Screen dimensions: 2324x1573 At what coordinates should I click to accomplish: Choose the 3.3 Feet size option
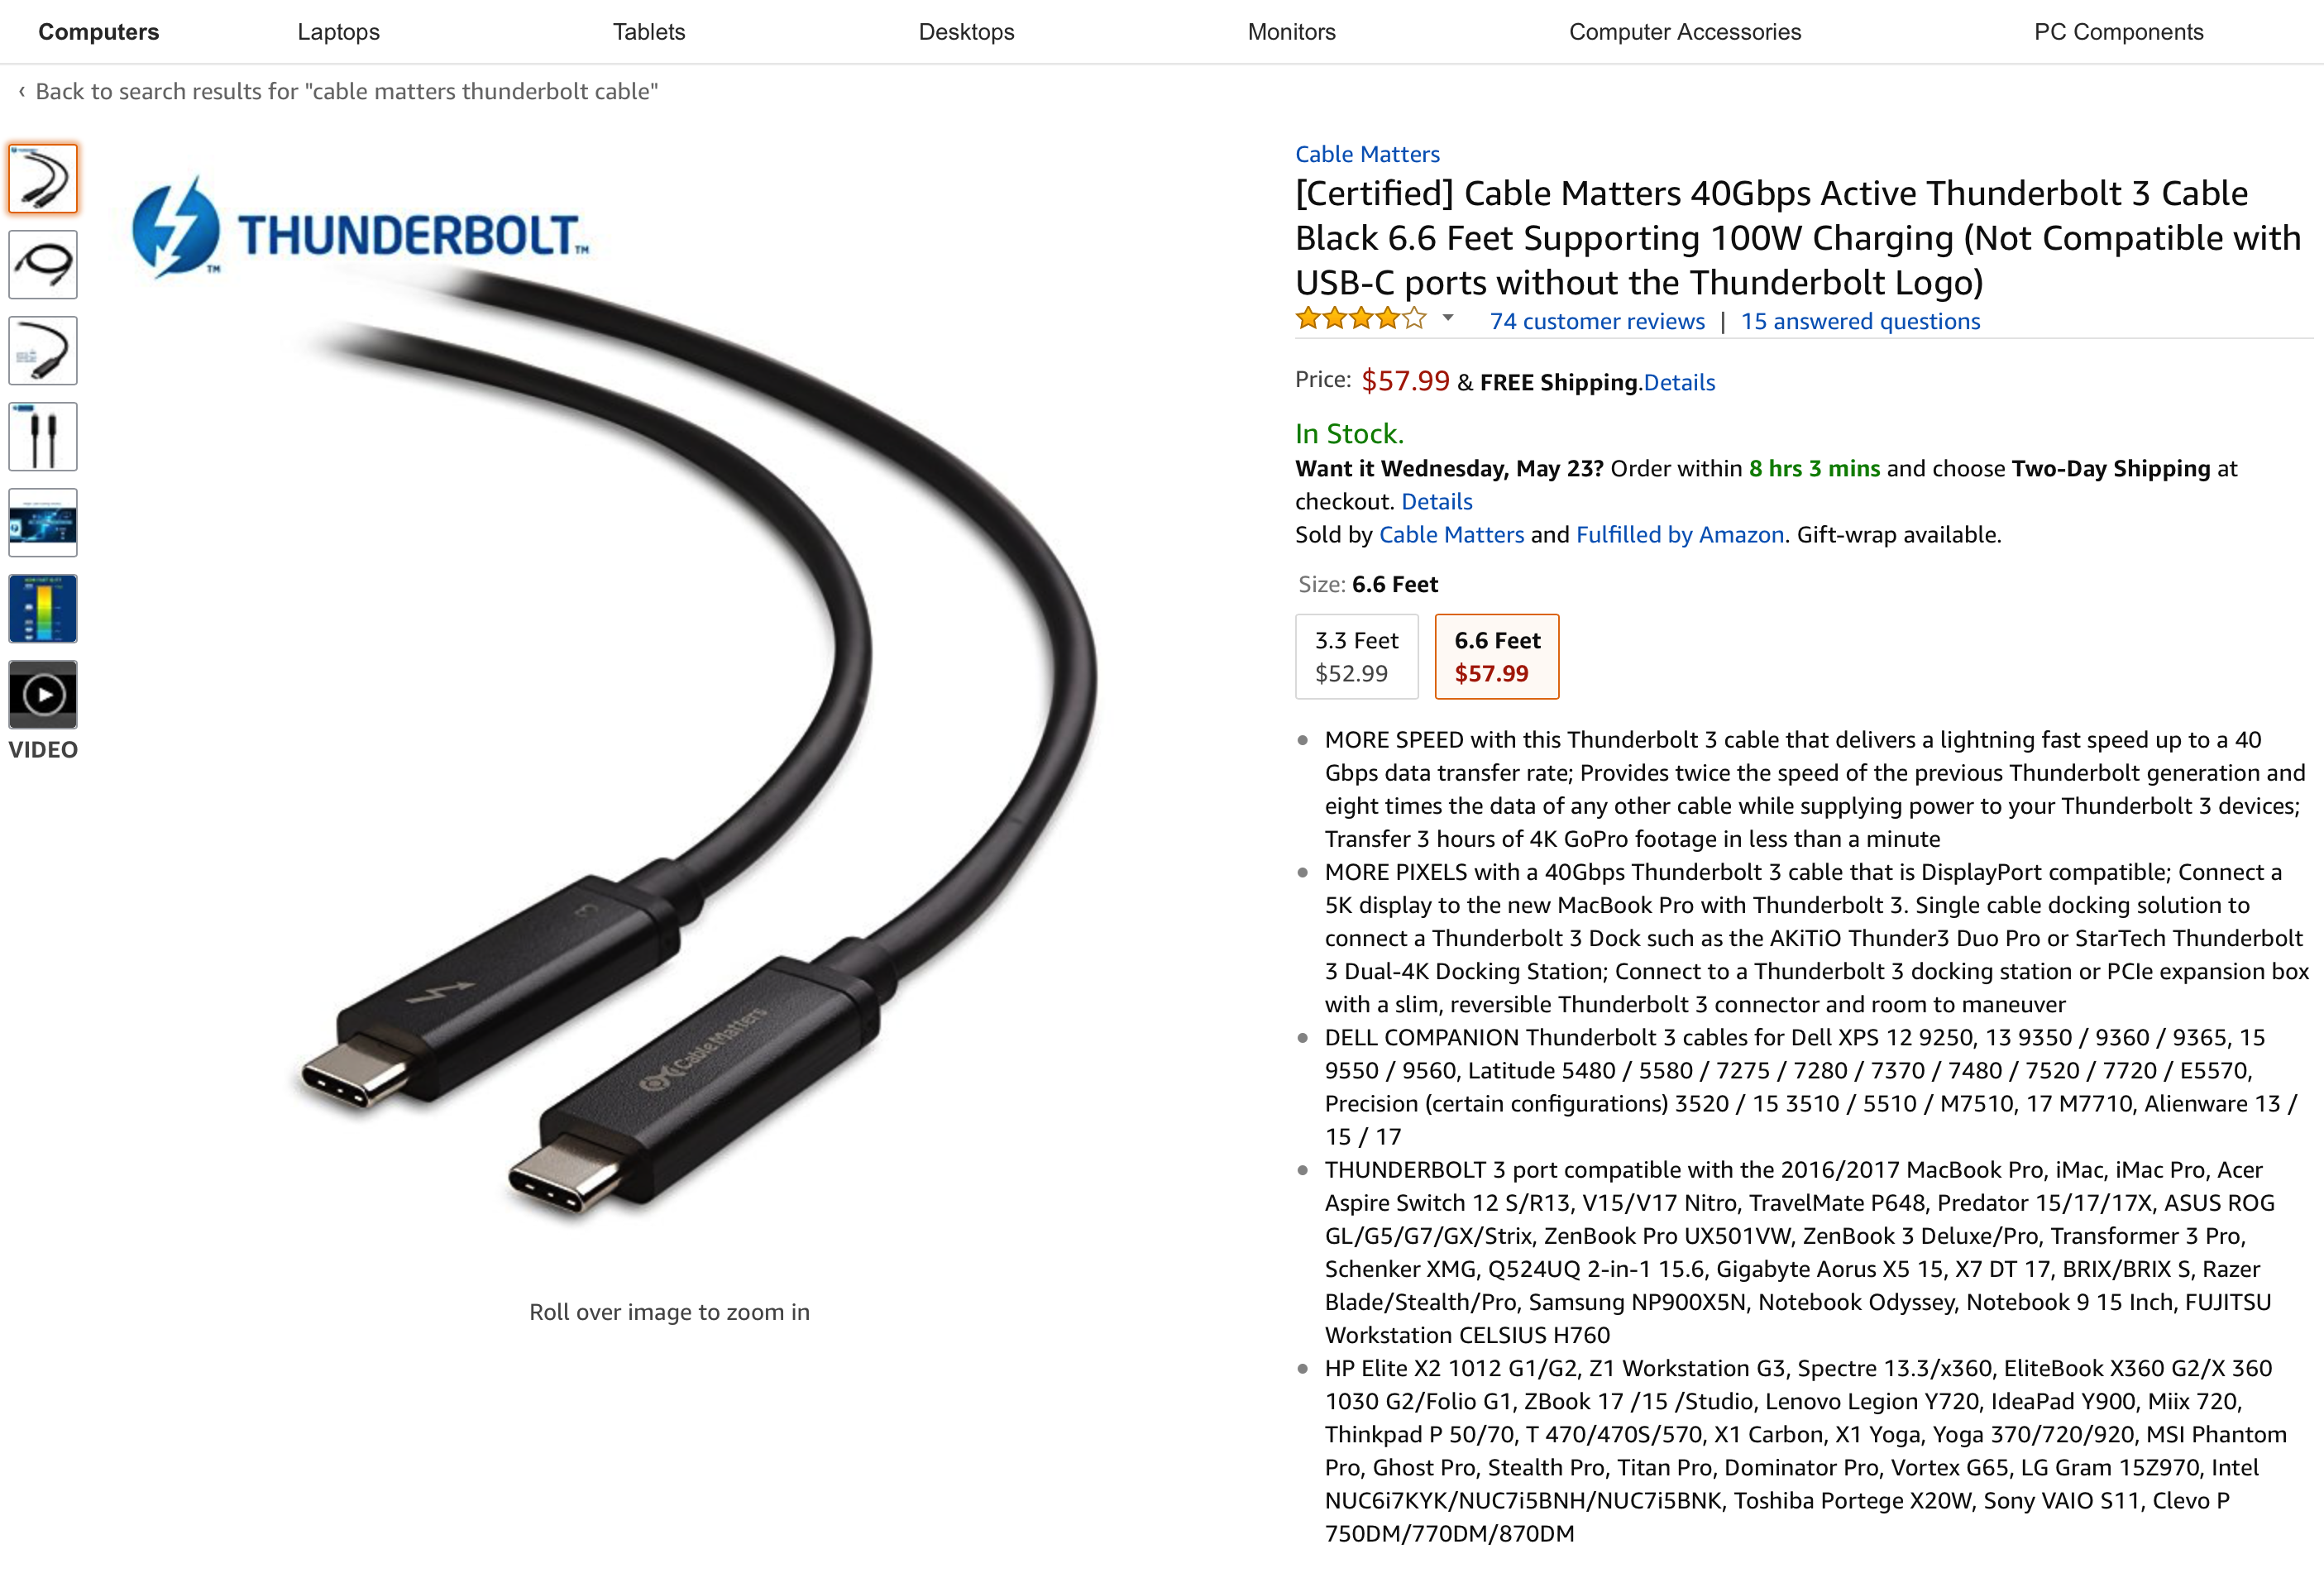[1357, 656]
